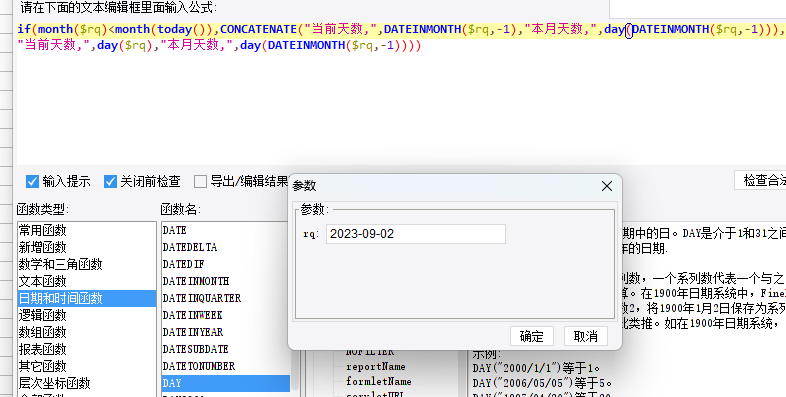Screen dimensions: 786x397
Task: Confirm the parameter with 确定 button
Action: [x=531, y=336]
